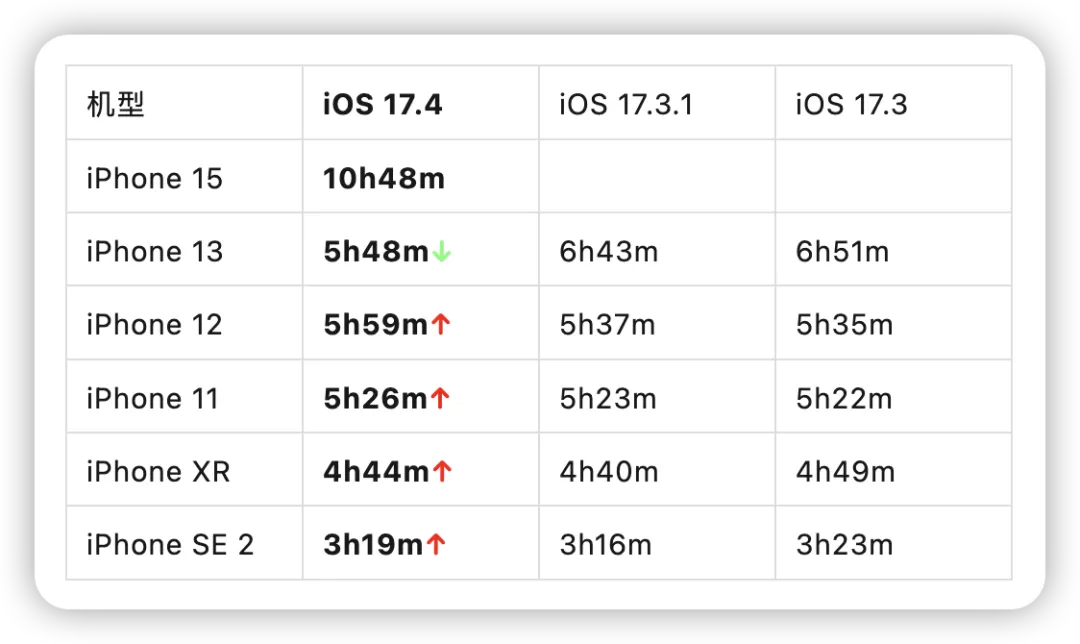Click the 10h48m battery value
The image size is (1080, 644).
383,179
